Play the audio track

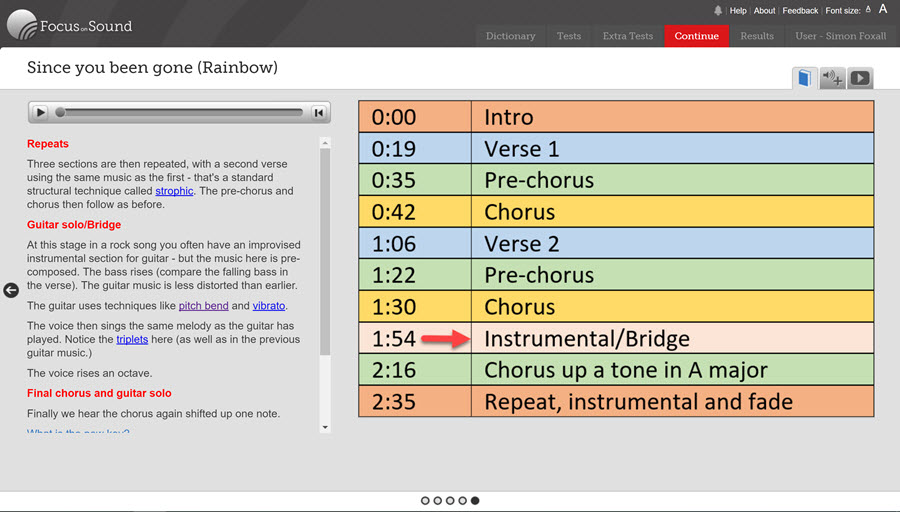[x=40, y=113]
